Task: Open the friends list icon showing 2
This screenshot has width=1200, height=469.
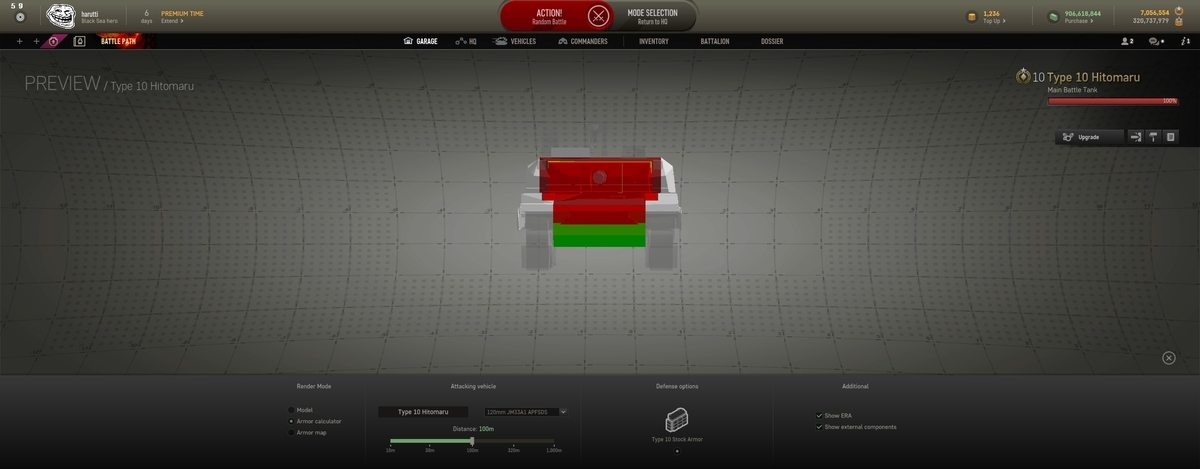Action: click(x=1127, y=42)
